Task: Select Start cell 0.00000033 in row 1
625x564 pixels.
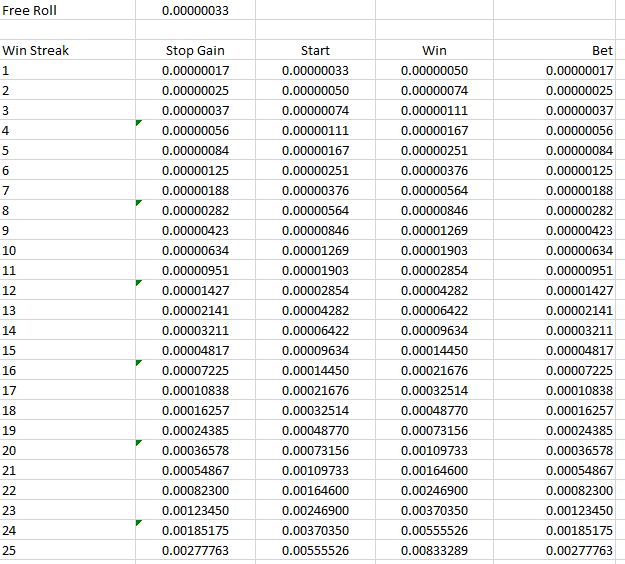Action: coord(315,70)
